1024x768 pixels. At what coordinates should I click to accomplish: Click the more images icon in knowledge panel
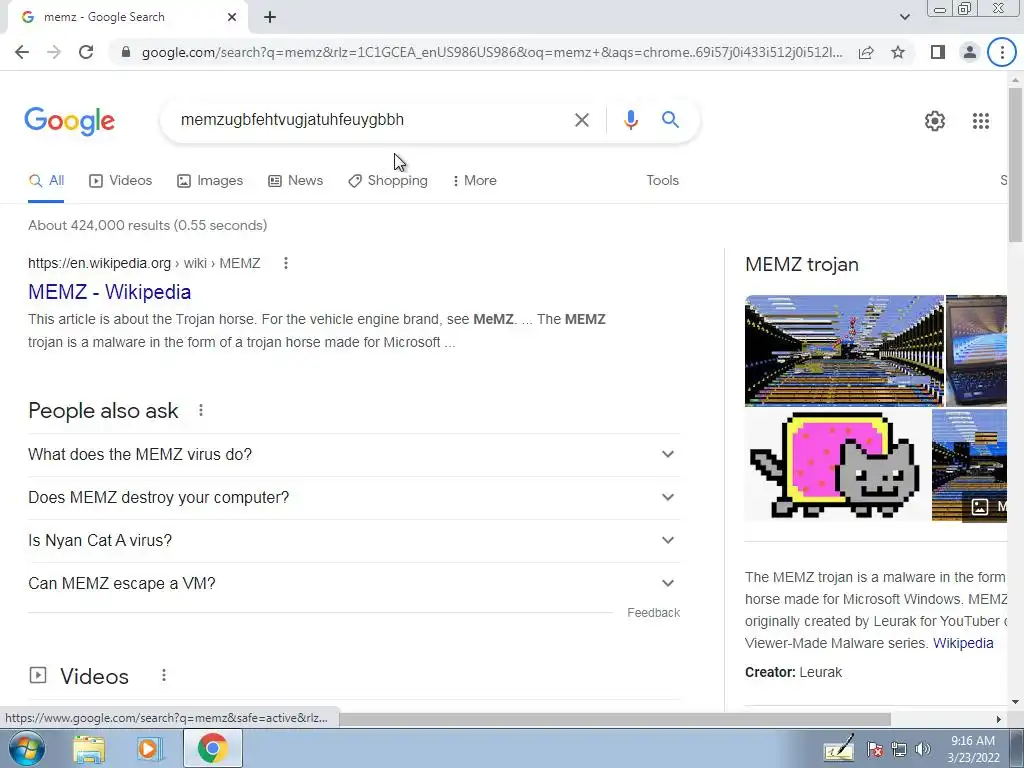[x=980, y=507]
